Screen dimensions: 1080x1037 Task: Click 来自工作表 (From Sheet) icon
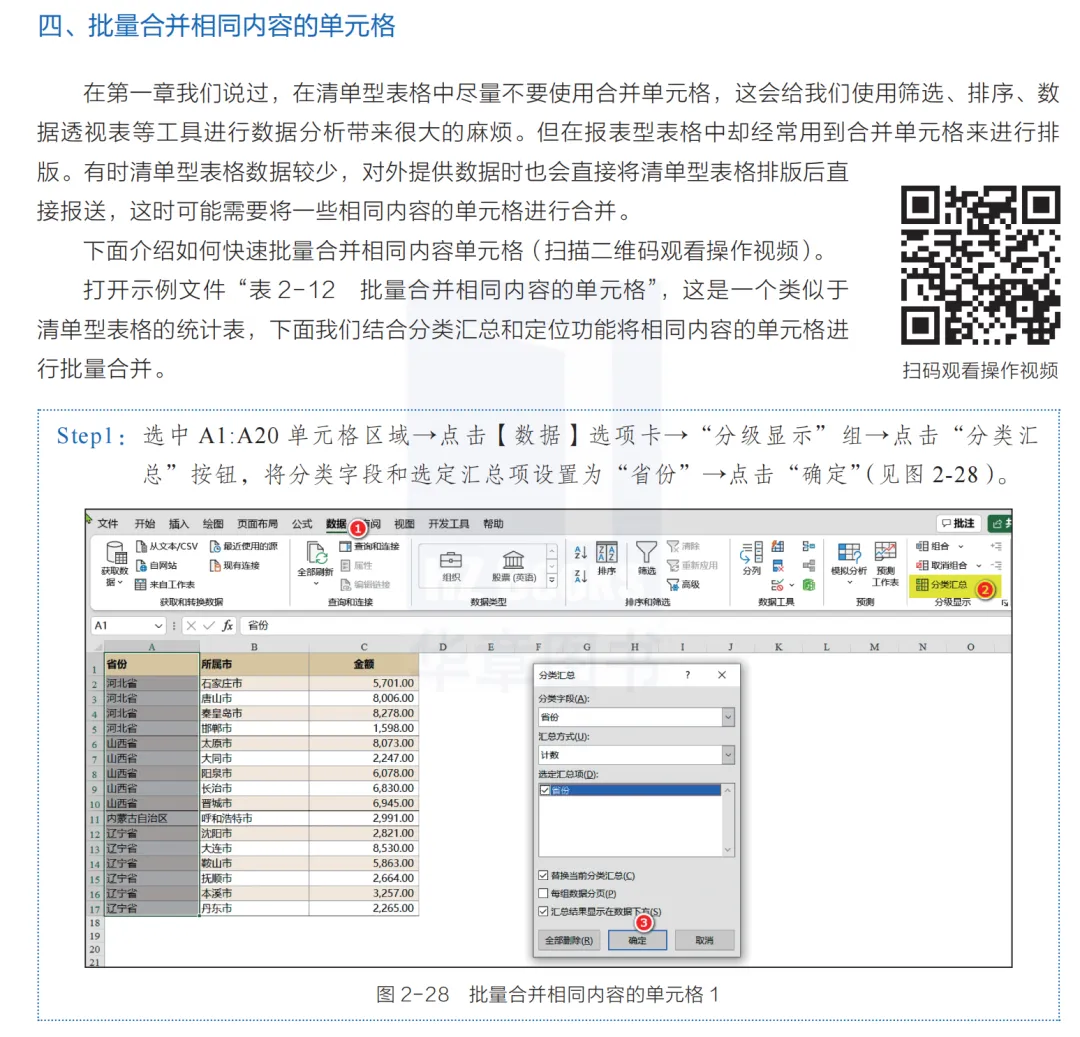click(141, 585)
